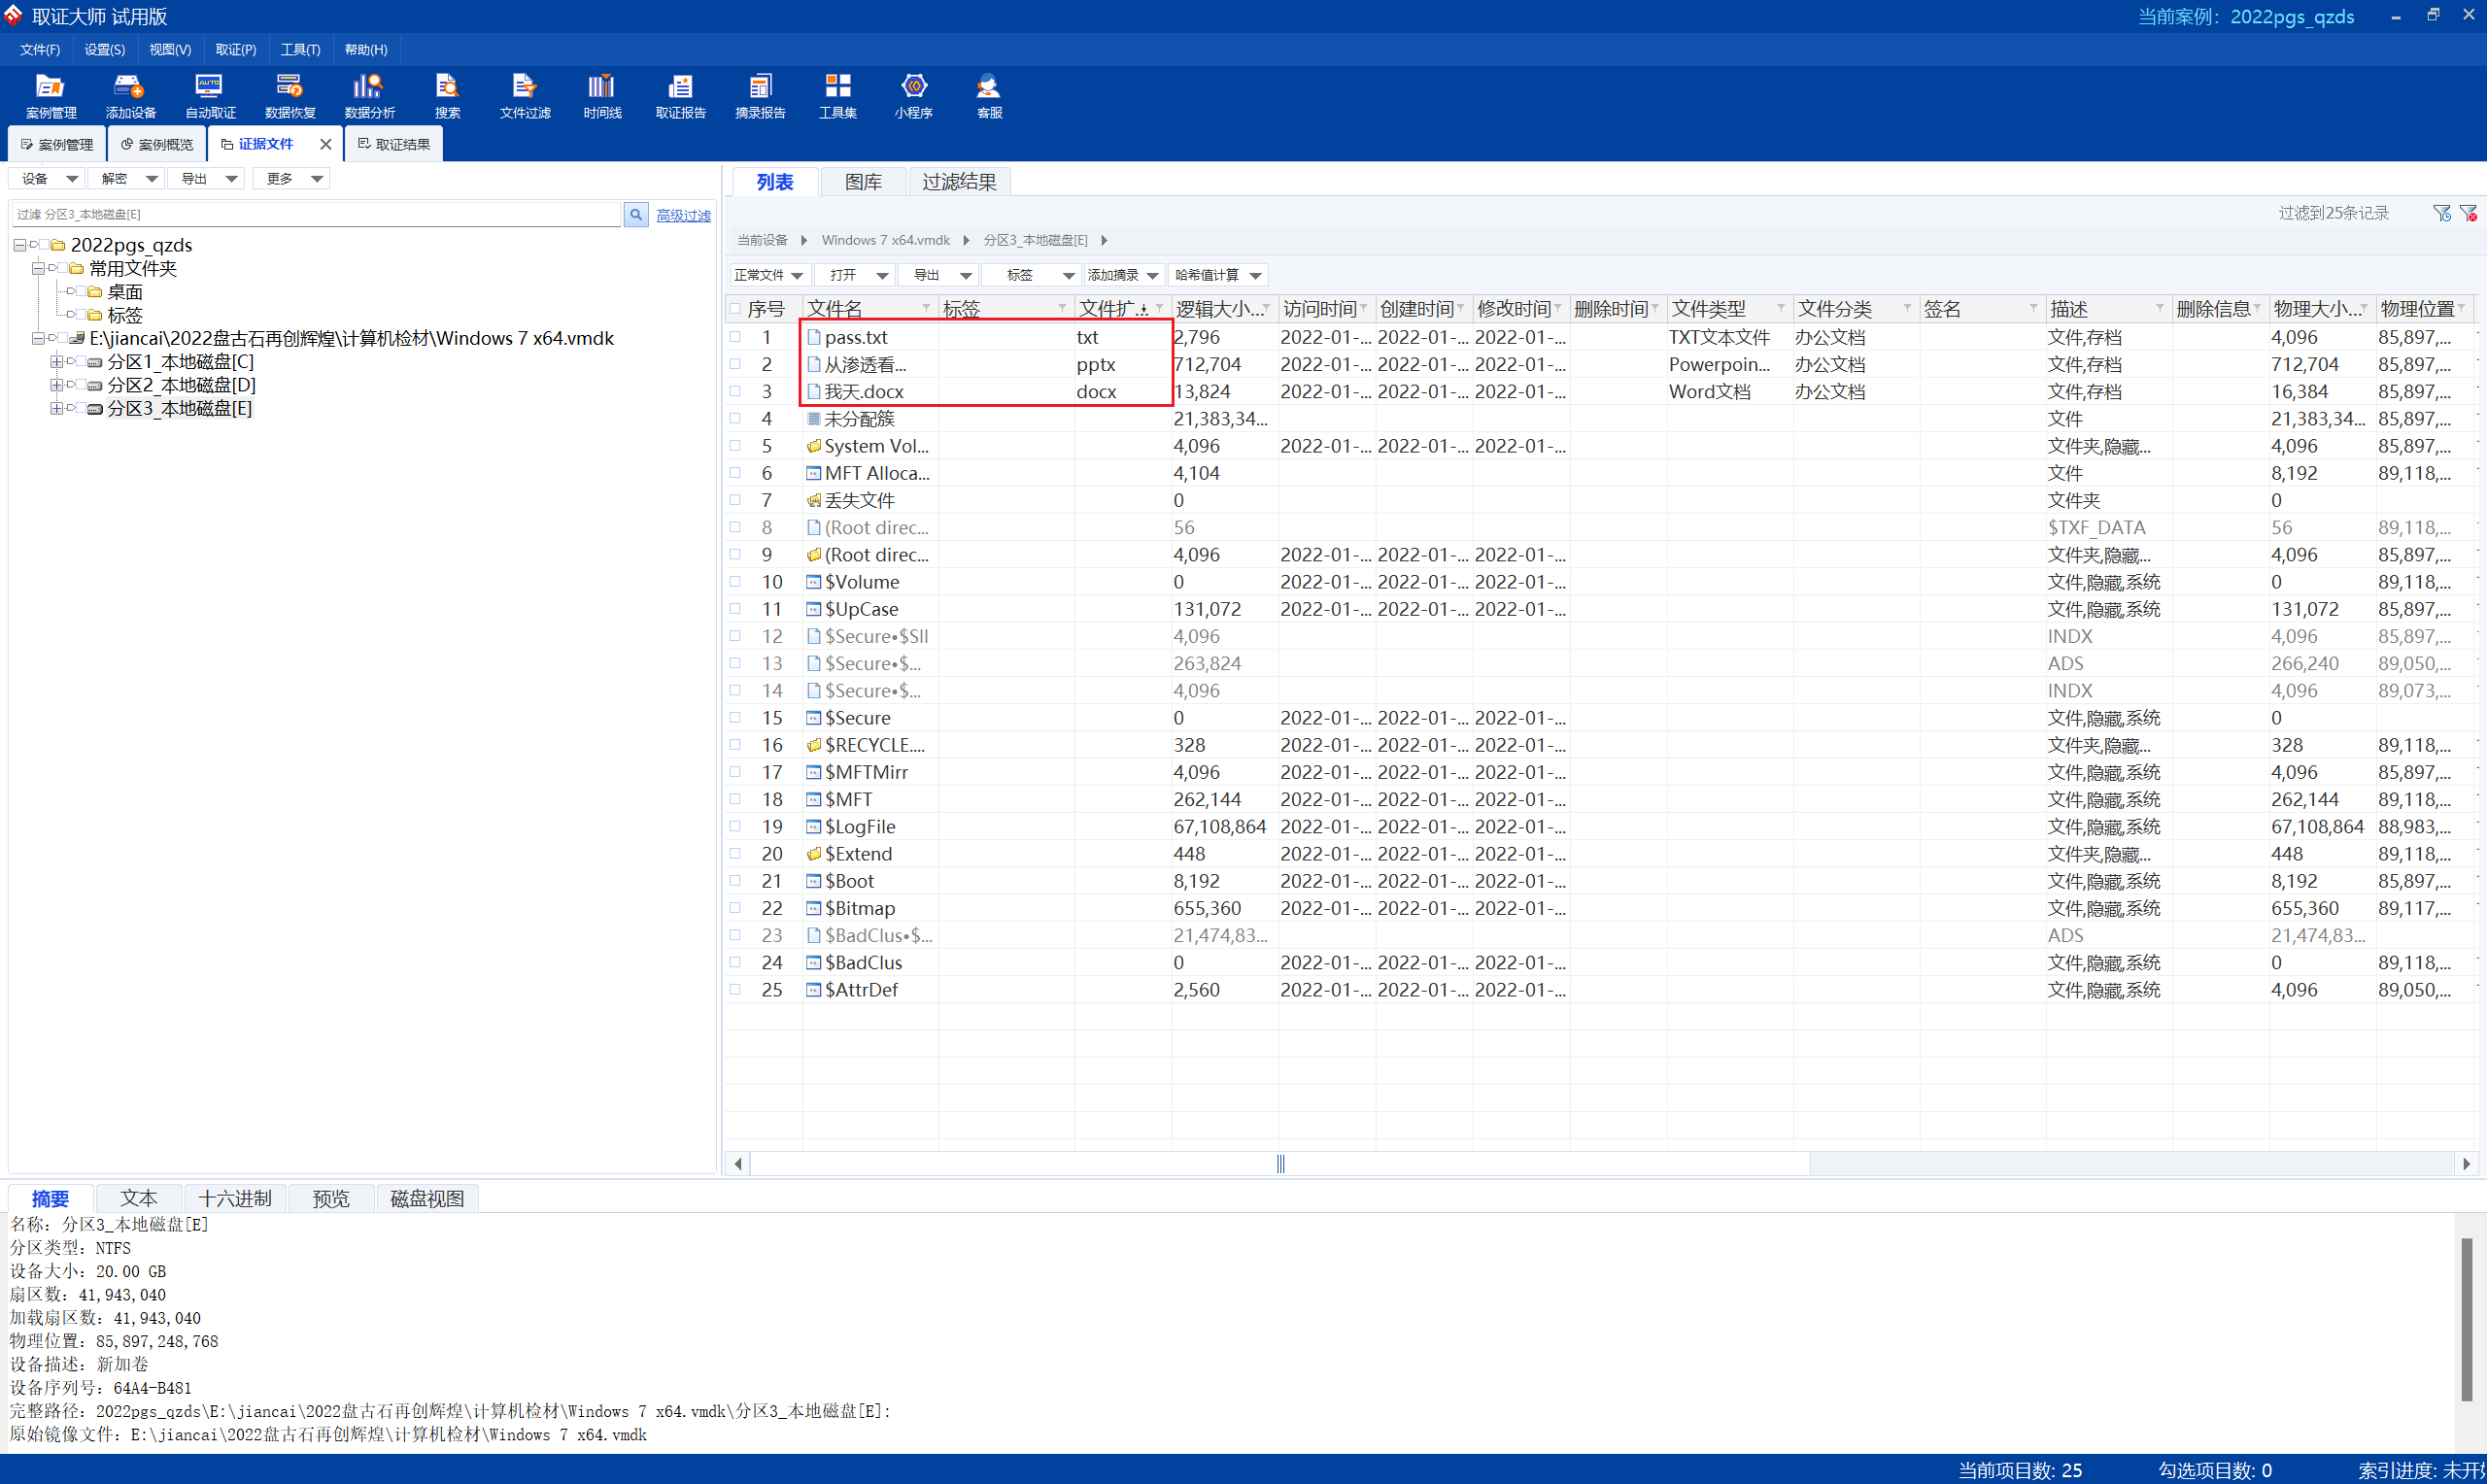Check the box for row 1 pass.txt
Screen dimensions: 2487x1484
735,337
